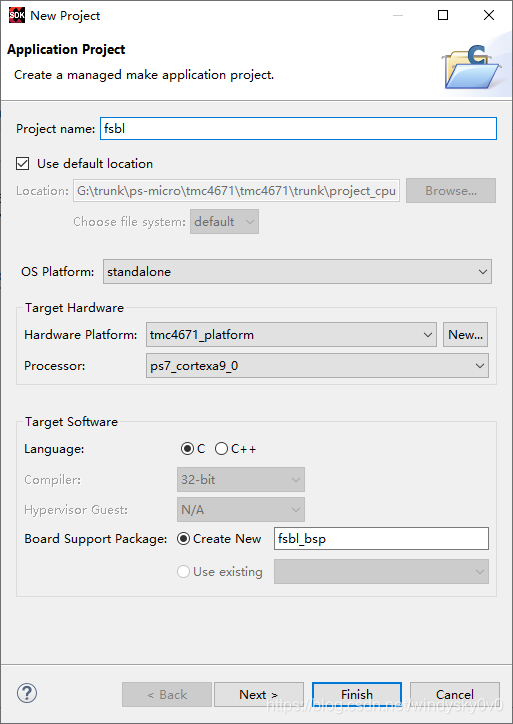Choose Create New board support package

click(183, 539)
